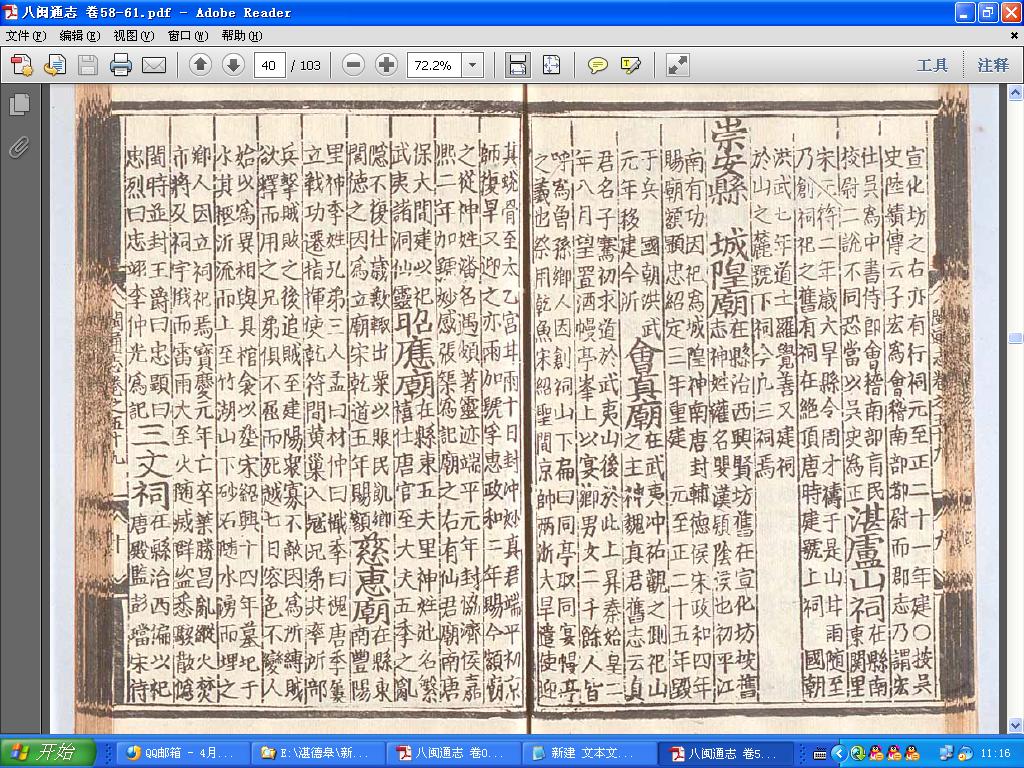Click the Create PDF toolbar icon
Image resolution: width=1024 pixels, height=768 pixels.
pos(21,65)
